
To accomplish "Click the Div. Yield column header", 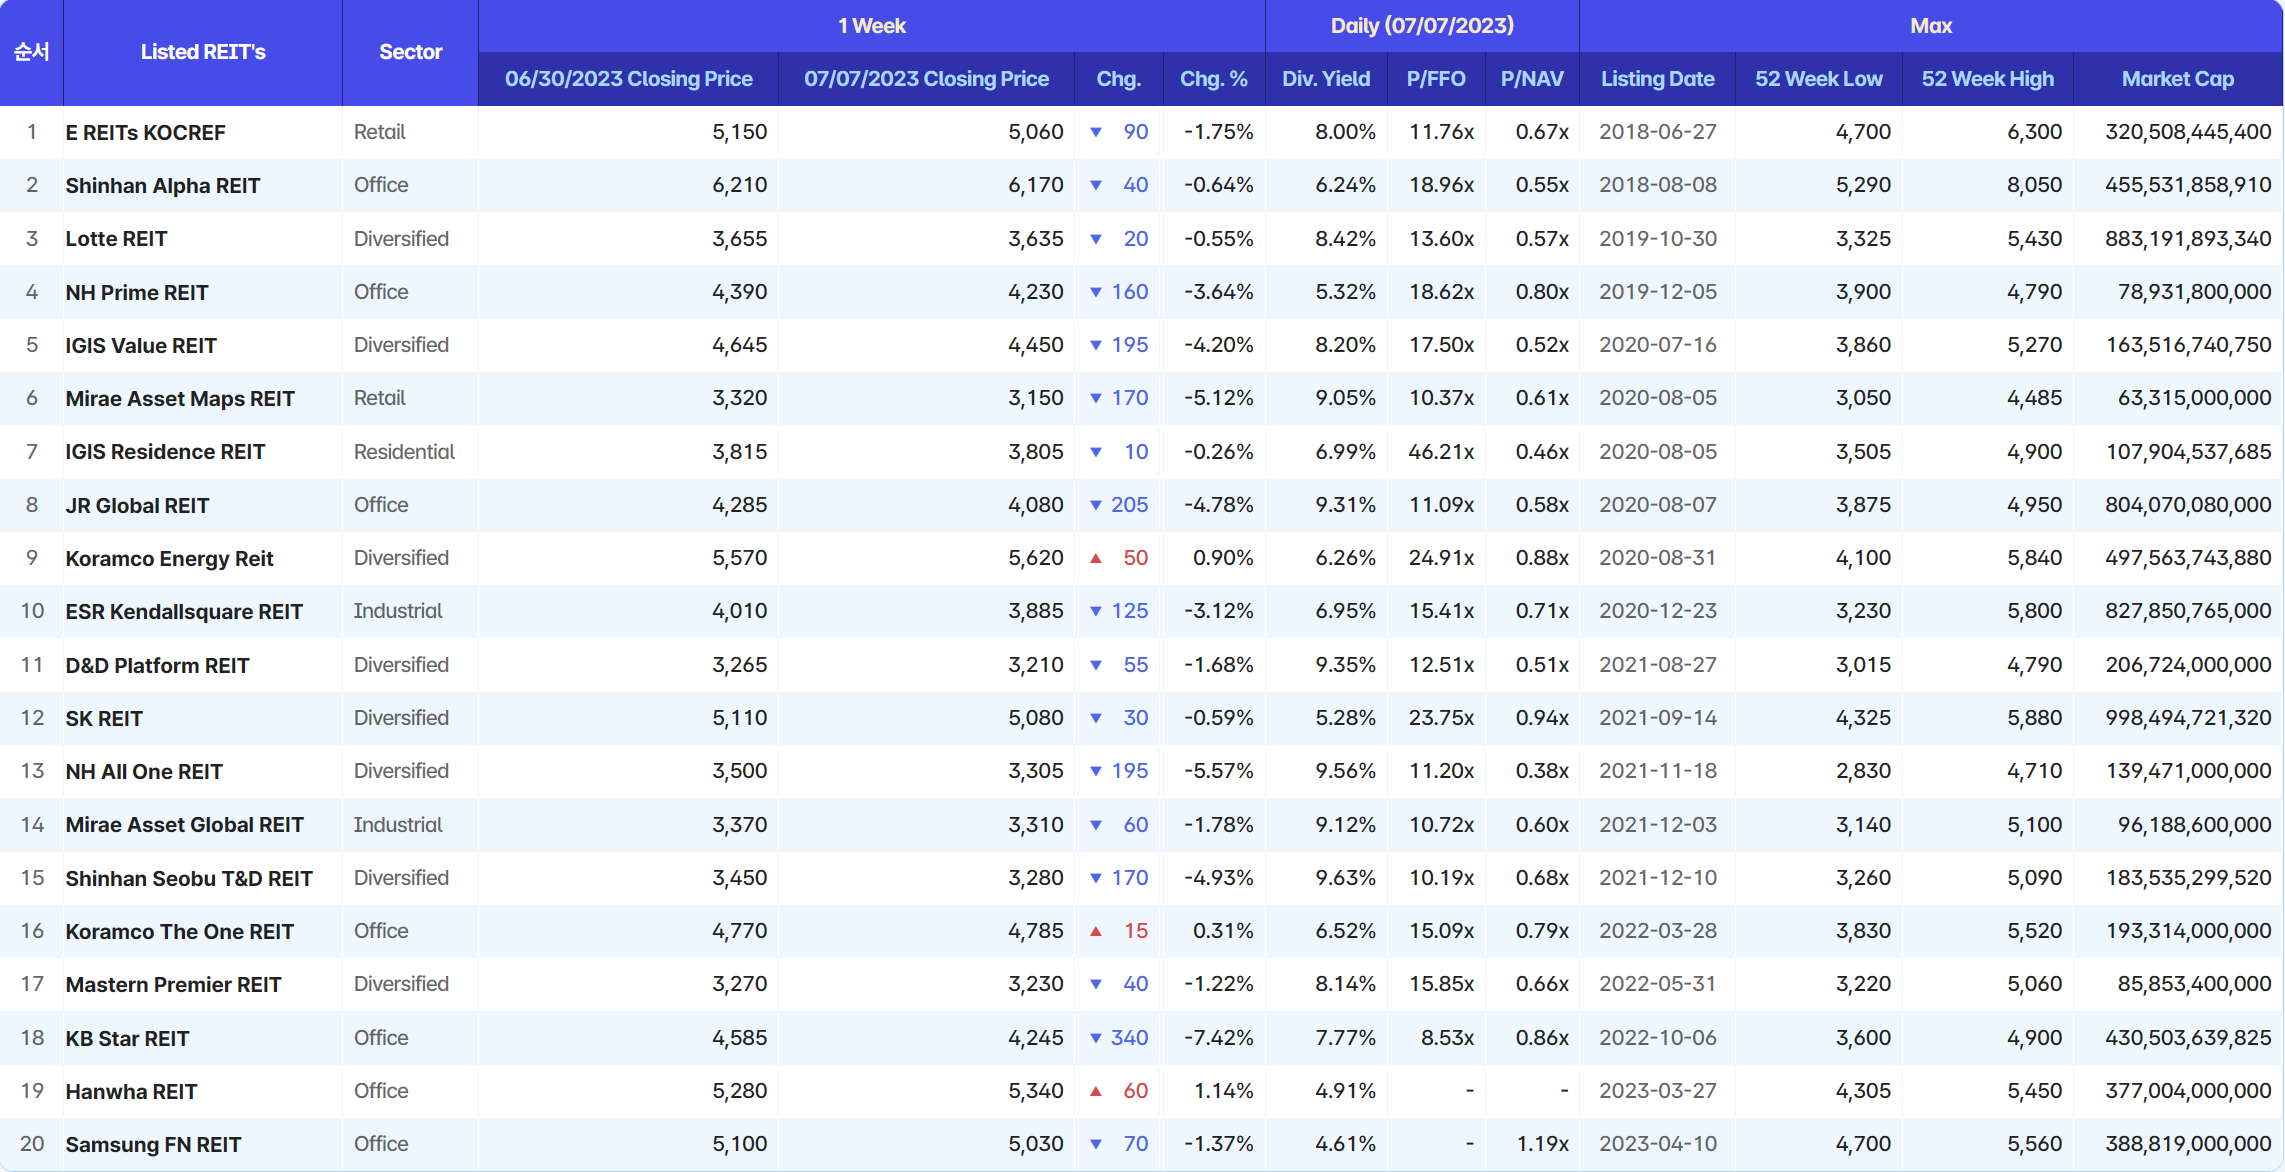I will [x=1326, y=79].
